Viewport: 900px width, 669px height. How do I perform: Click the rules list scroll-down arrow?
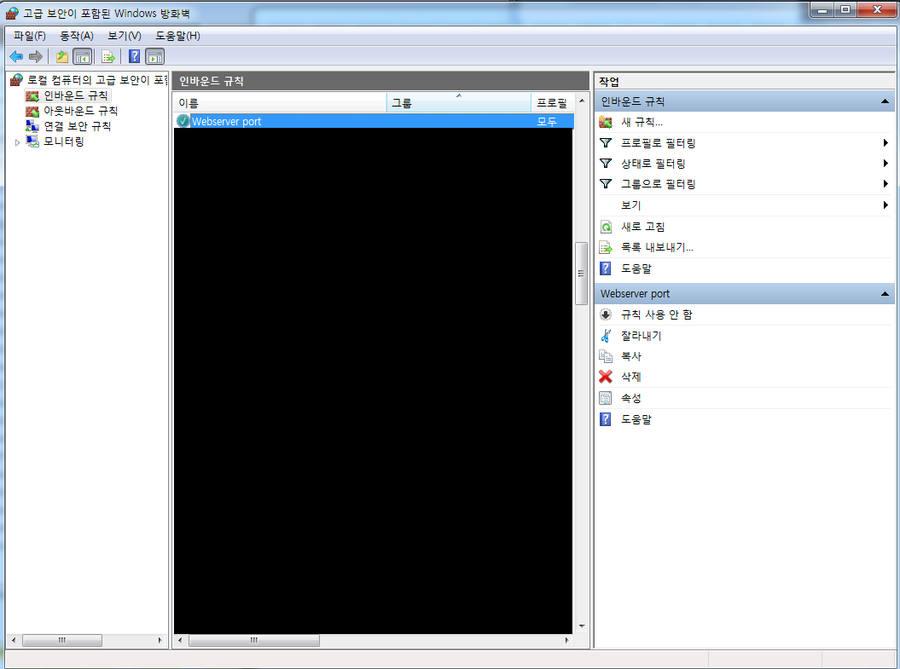pyautogui.click(x=581, y=627)
